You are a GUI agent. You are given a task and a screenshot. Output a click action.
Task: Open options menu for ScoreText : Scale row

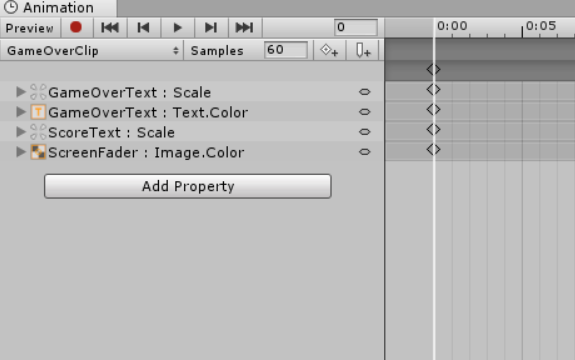(x=365, y=132)
